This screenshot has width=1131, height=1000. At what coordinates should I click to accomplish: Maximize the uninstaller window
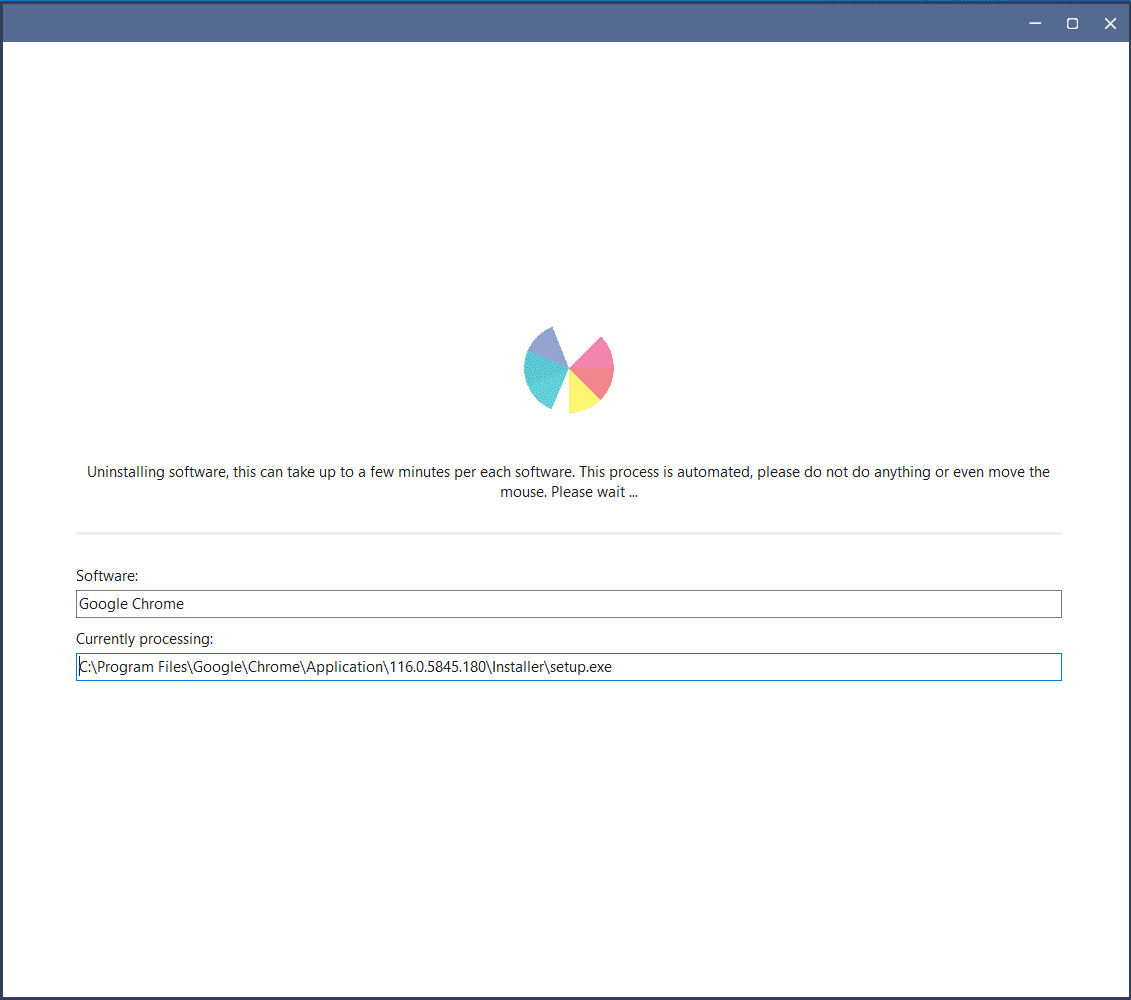click(1073, 23)
